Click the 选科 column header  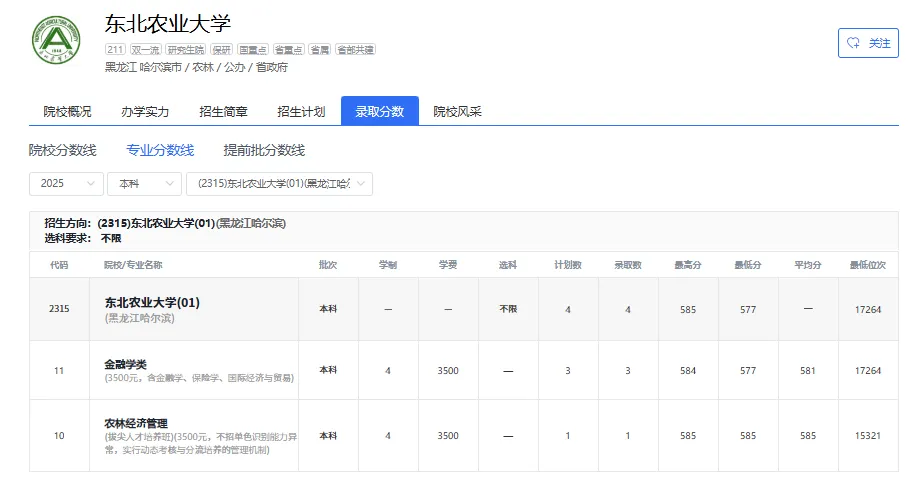(x=508, y=265)
